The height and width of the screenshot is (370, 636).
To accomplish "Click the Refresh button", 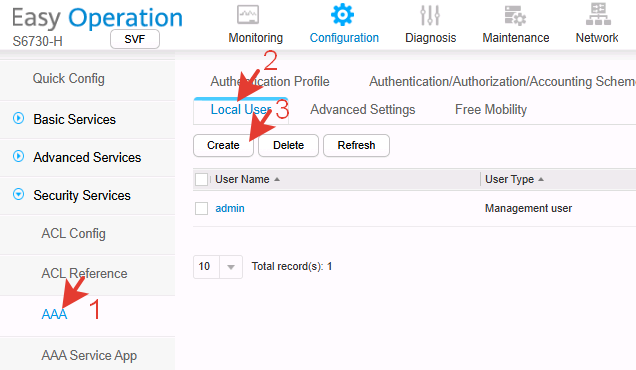I will (356, 145).
